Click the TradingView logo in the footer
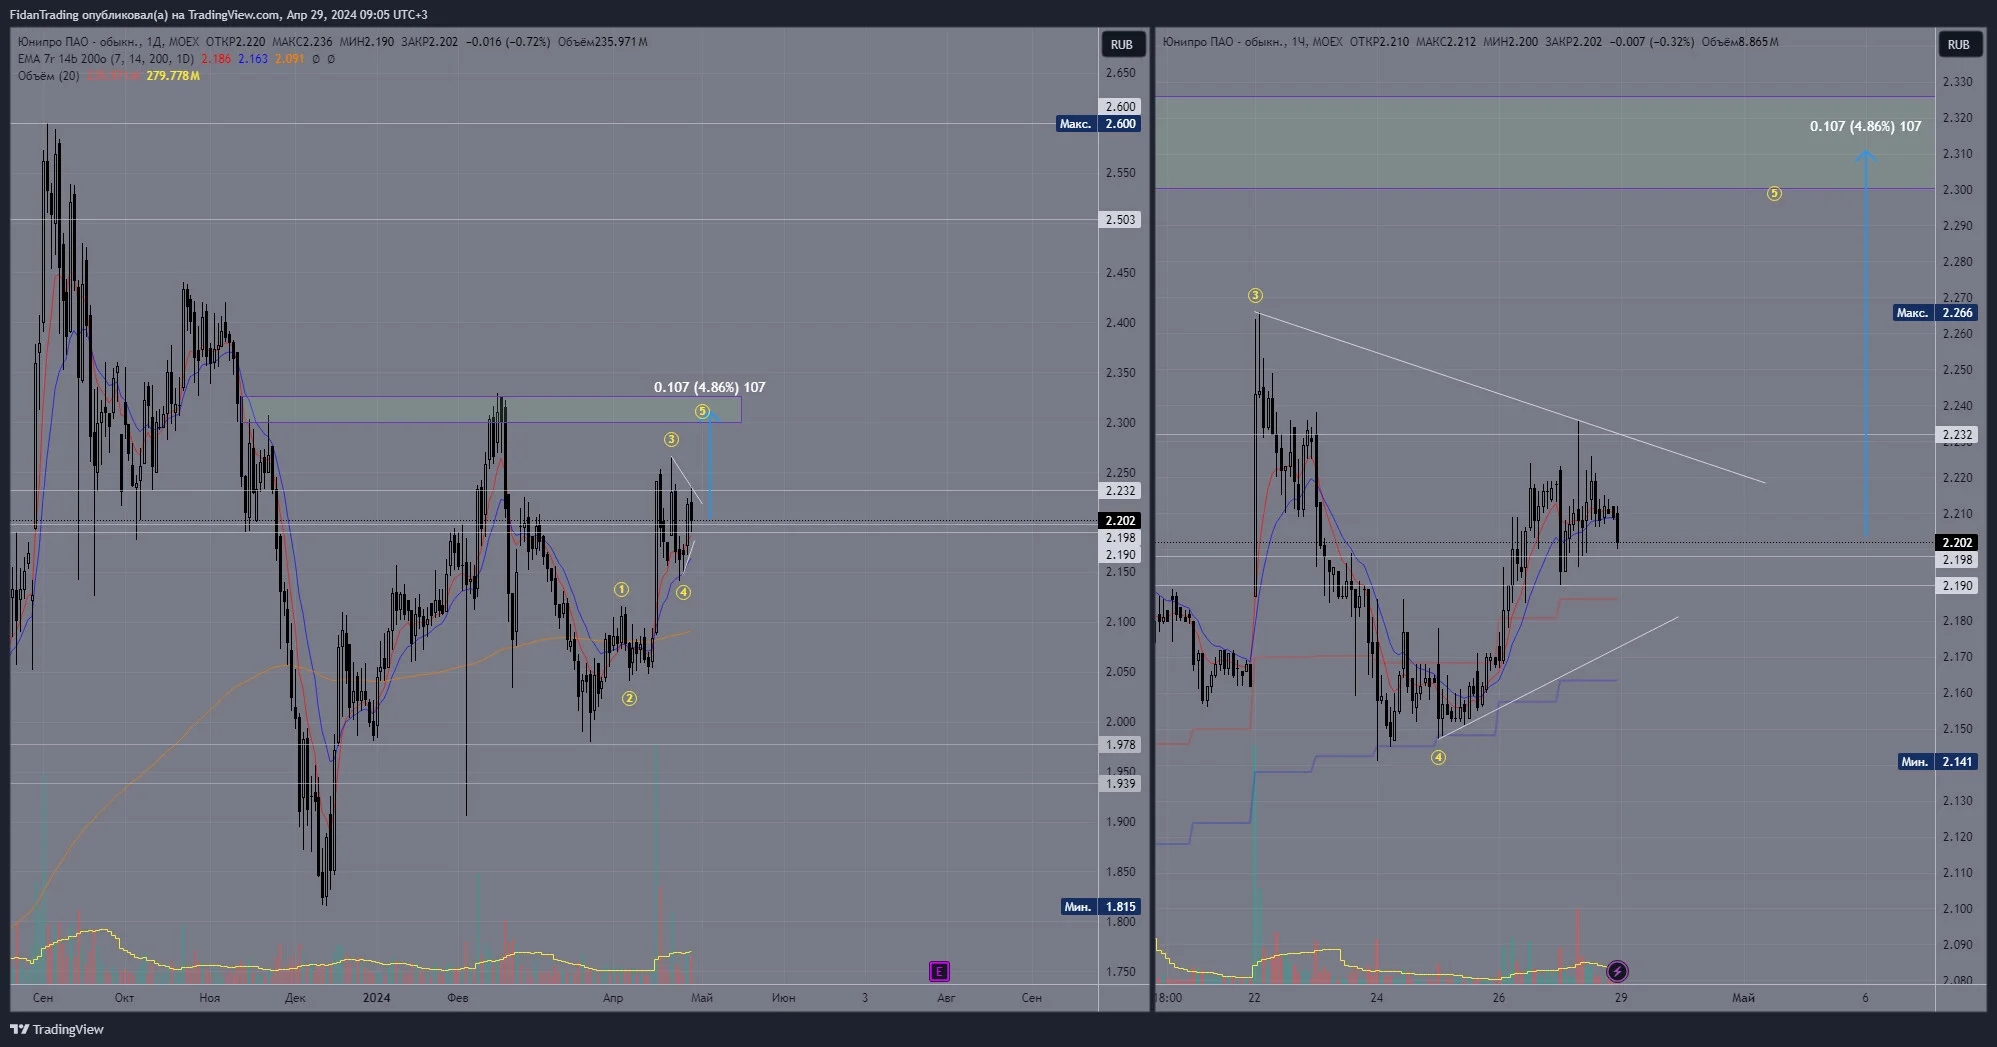The width and height of the screenshot is (1997, 1047). (57, 1029)
